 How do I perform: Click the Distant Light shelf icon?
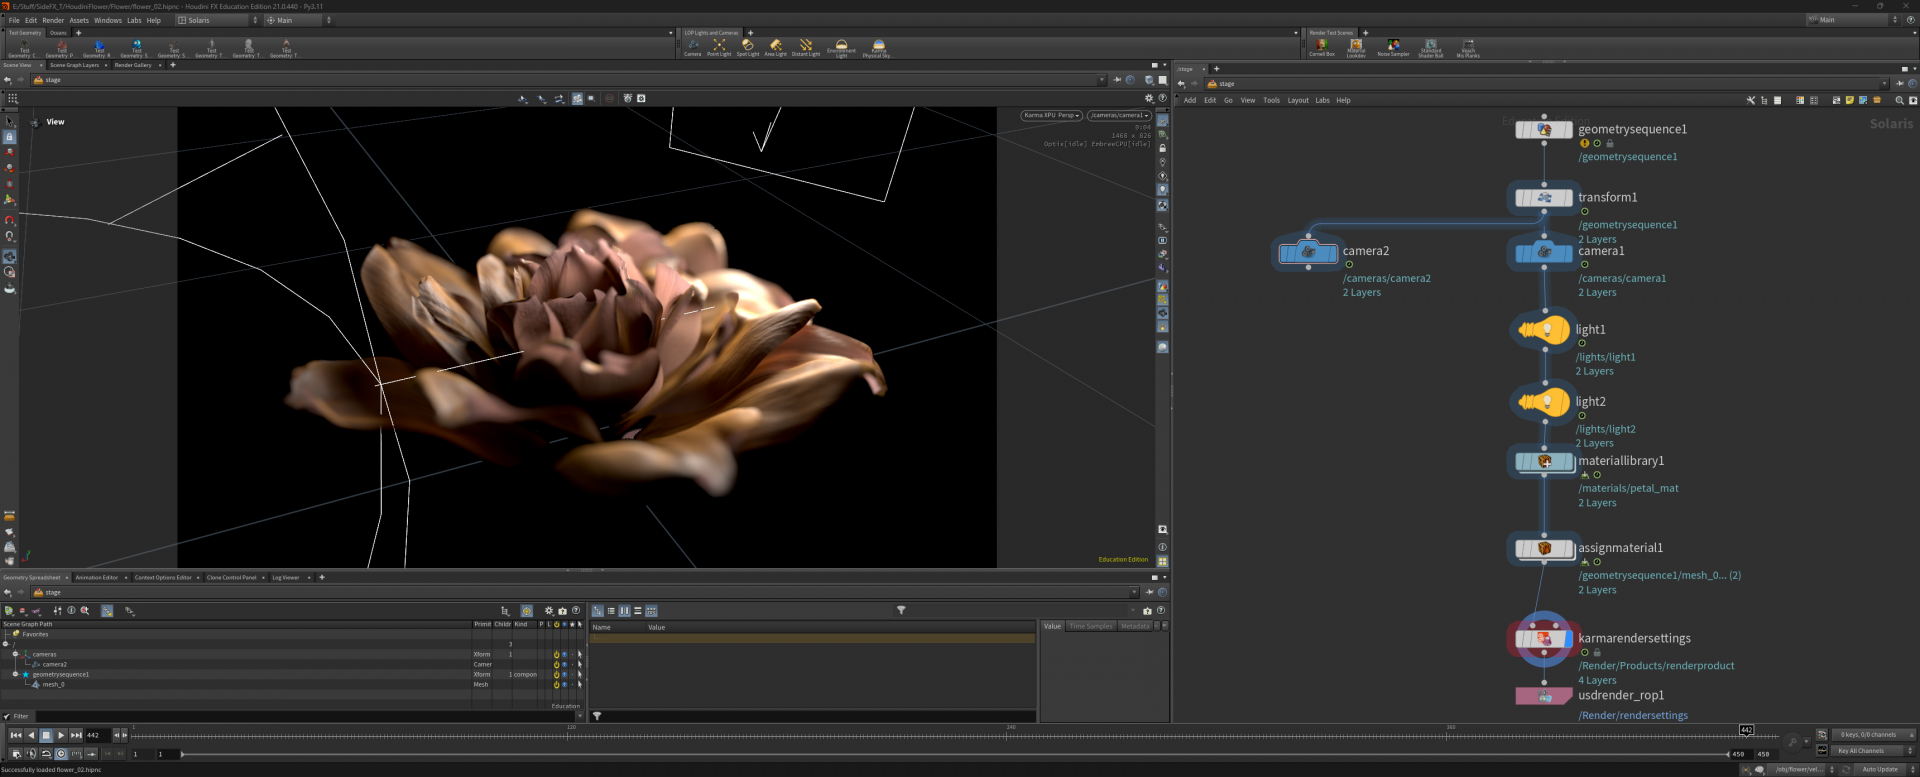click(805, 46)
